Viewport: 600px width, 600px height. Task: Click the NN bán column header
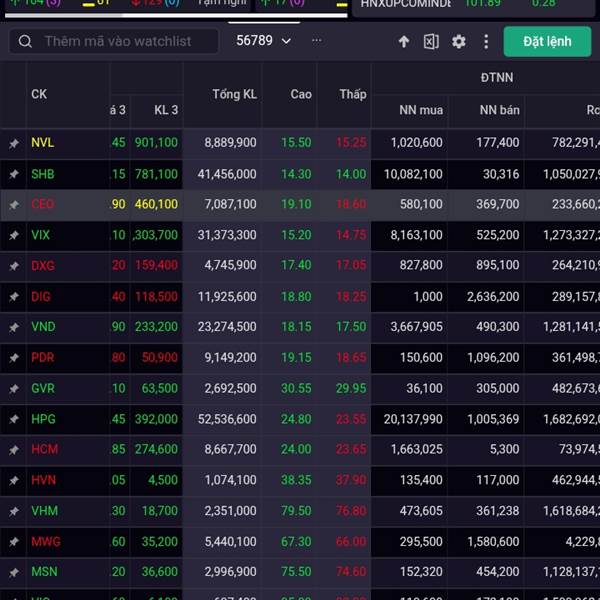pos(499,110)
